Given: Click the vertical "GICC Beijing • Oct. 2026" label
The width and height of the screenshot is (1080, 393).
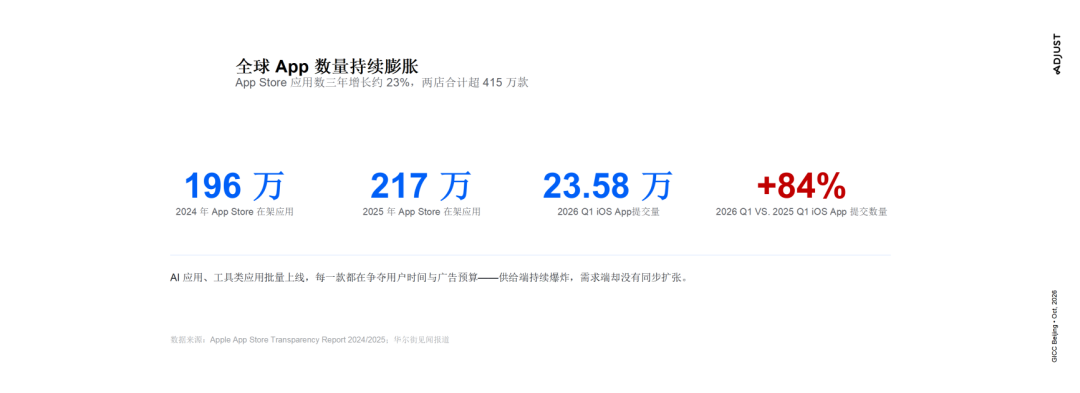Looking at the screenshot, I should click(1054, 326).
